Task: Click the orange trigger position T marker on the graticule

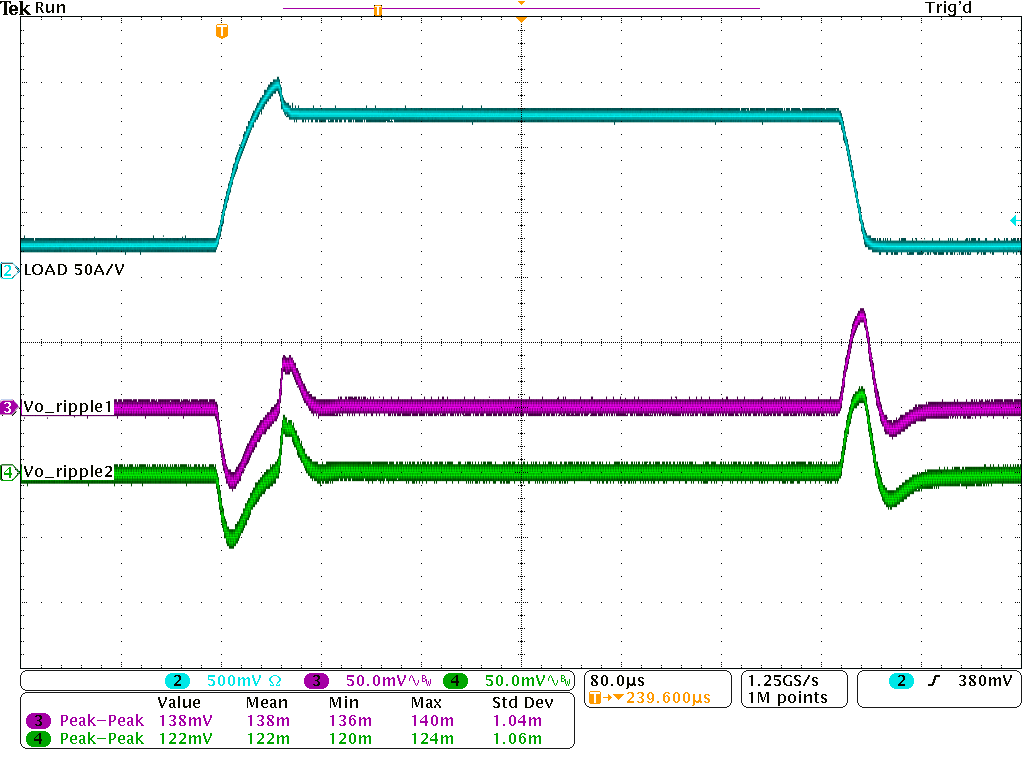Action: point(221,33)
